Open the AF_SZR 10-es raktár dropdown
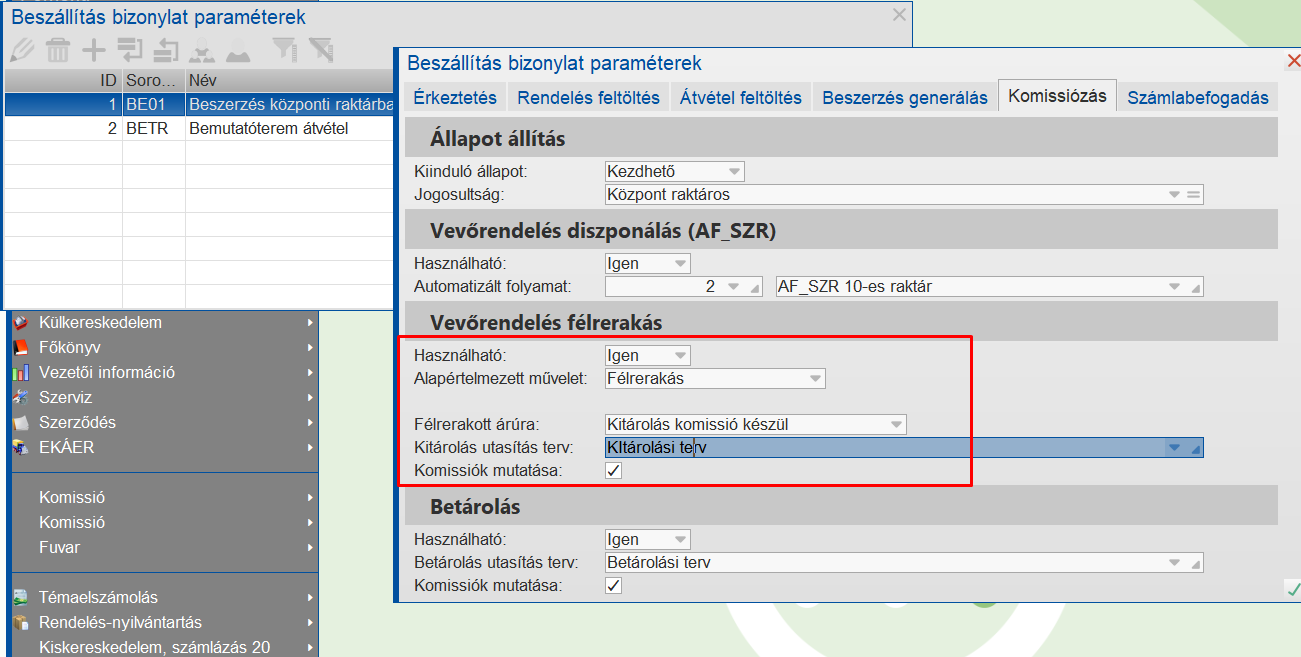This screenshot has width=1301, height=657. (x=1176, y=287)
